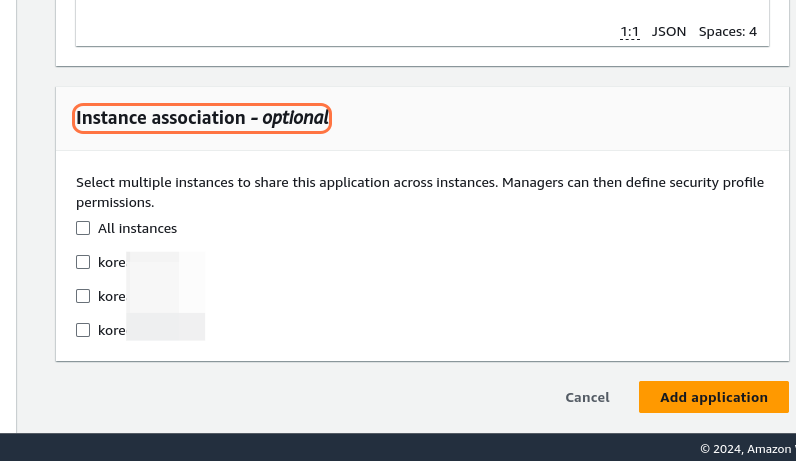
Task: Click the second kore instance name label
Action: tap(112, 296)
